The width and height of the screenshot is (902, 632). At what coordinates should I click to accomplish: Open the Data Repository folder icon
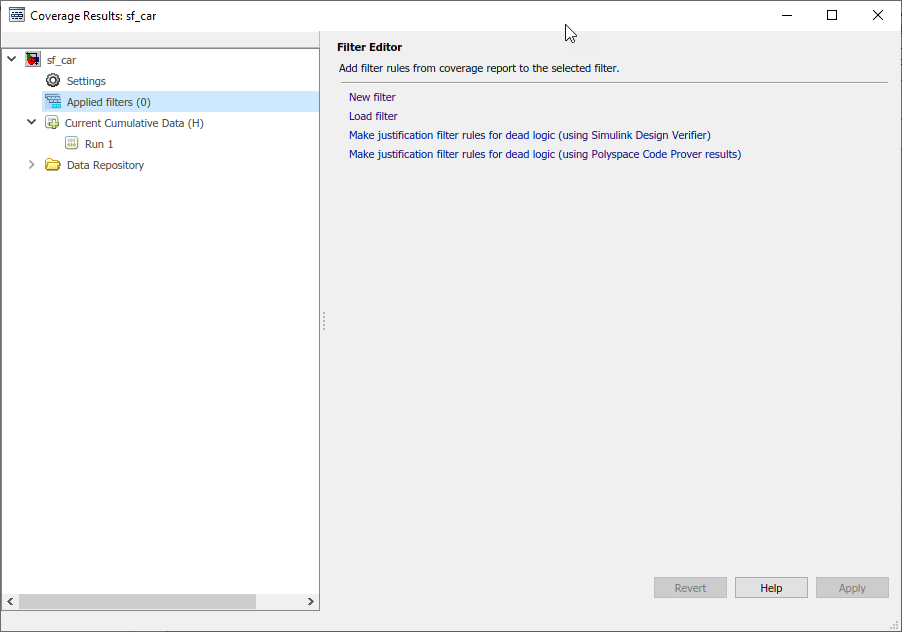[53, 163]
